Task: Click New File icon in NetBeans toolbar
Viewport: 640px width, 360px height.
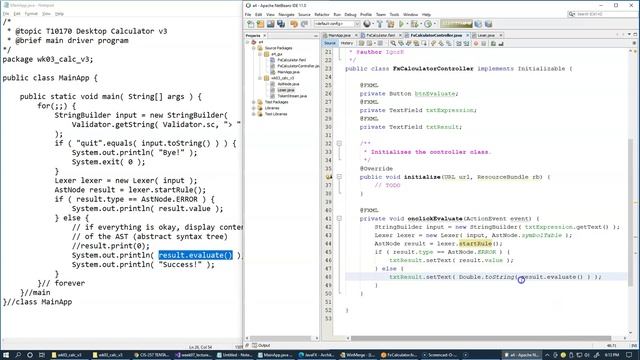Action: point(250,24)
